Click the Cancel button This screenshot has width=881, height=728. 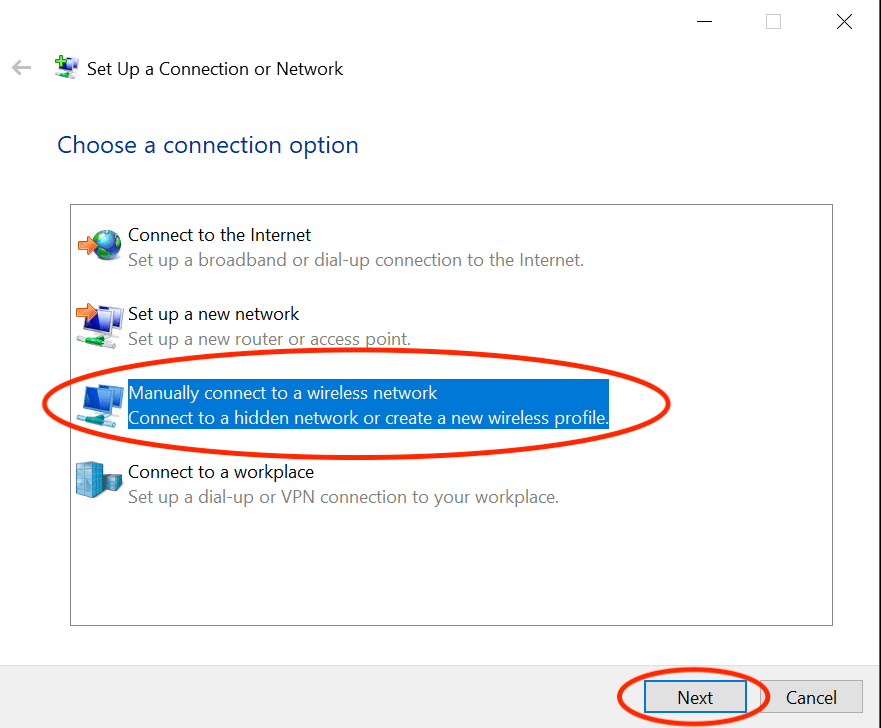pyautogui.click(x=811, y=697)
